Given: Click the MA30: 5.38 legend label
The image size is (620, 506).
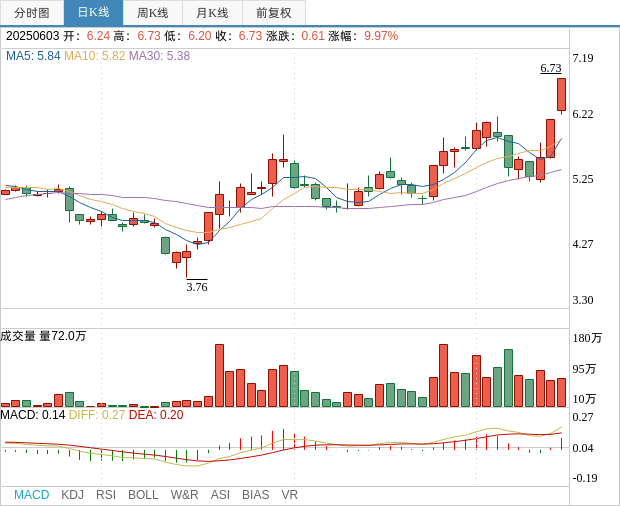Looking at the screenshot, I should tap(159, 56).
